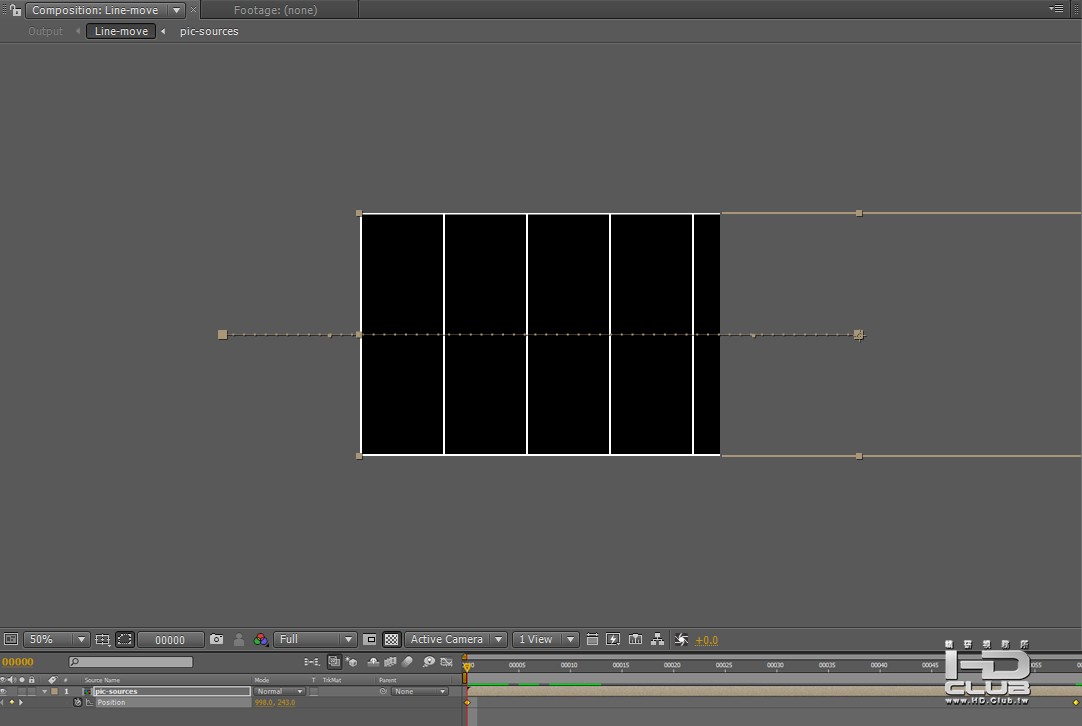Toggle the Transparency Grid checkerboard button
This screenshot has width=1082, height=726.
coord(392,640)
